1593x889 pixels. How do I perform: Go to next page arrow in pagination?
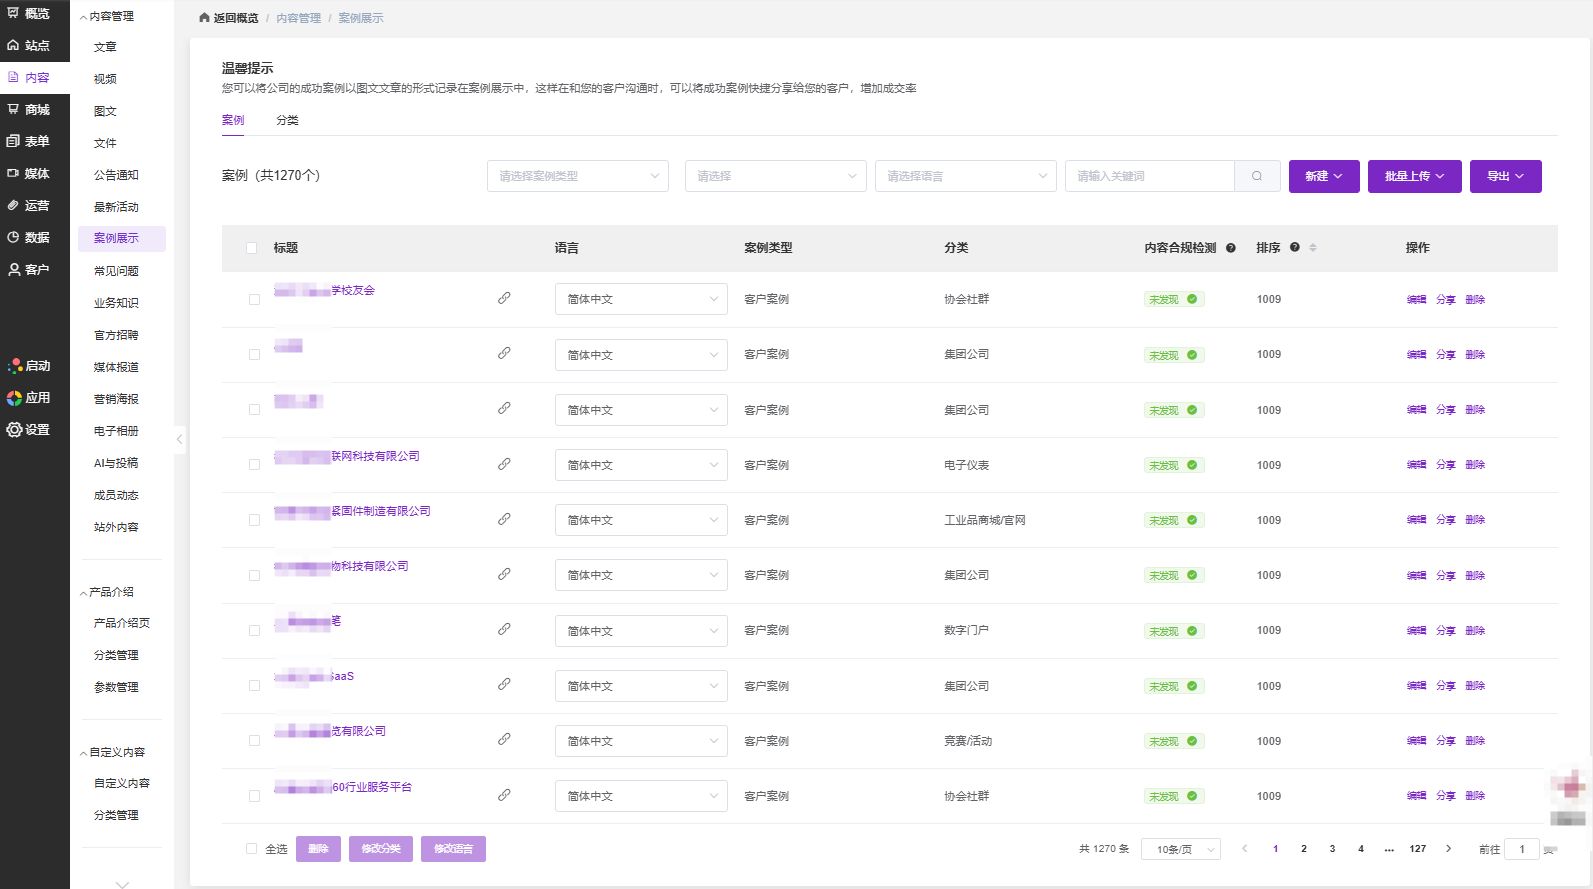click(x=1448, y=849)
